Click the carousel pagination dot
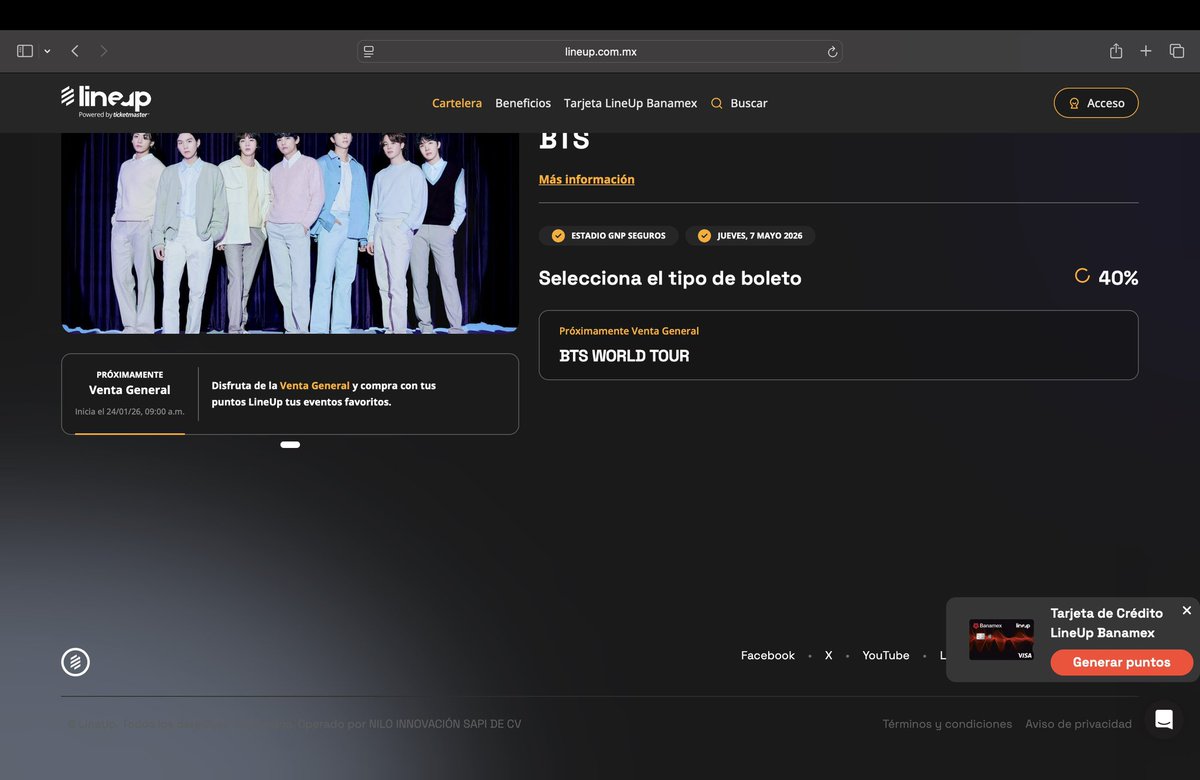Screen dimensions: 1200x780 click(x=290, y=444)
